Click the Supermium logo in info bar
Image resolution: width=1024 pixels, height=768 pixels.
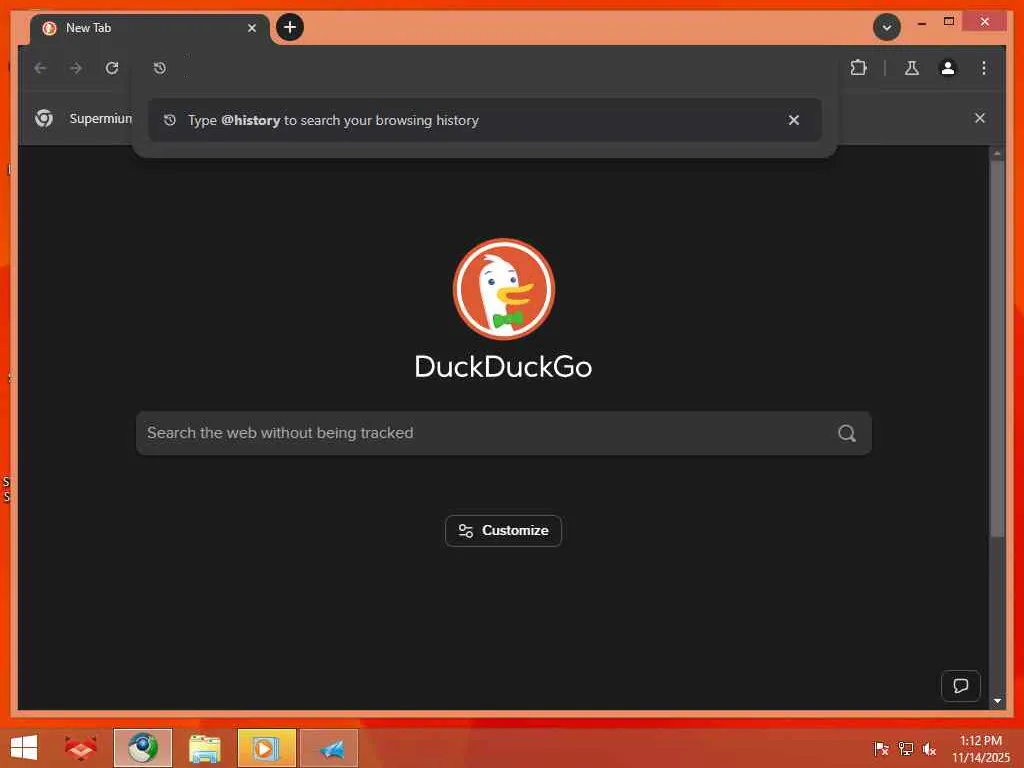click(x=44, y=118)
